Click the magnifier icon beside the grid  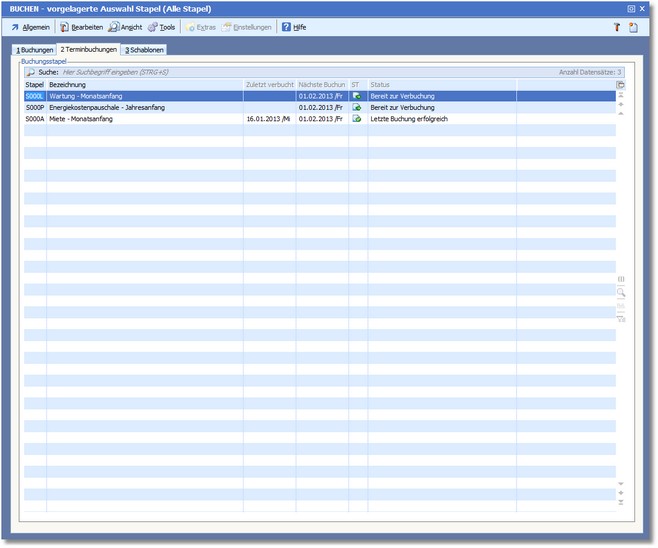point(621,293)
